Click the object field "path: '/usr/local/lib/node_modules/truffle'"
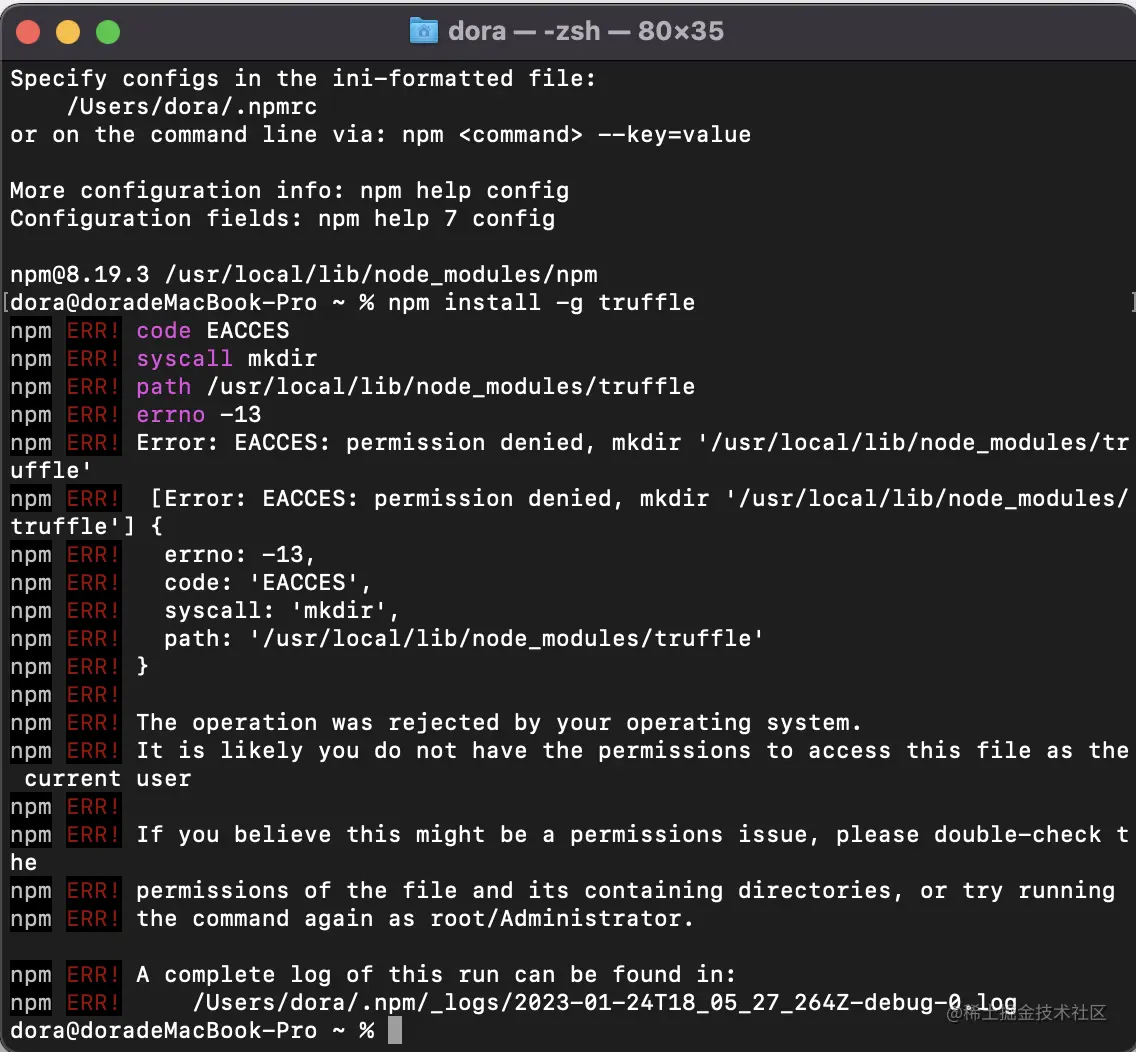The height and width of the screenshot is (1052, 1136). click(x=464, y=638)
